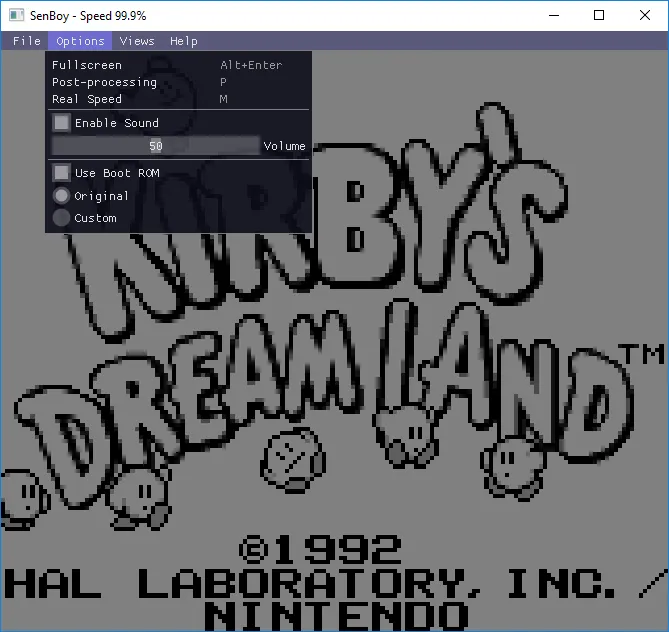The height and width of the screenshot is (632, 669).
Task: Select the Custom radio button
Action: (x=61, y=218)
